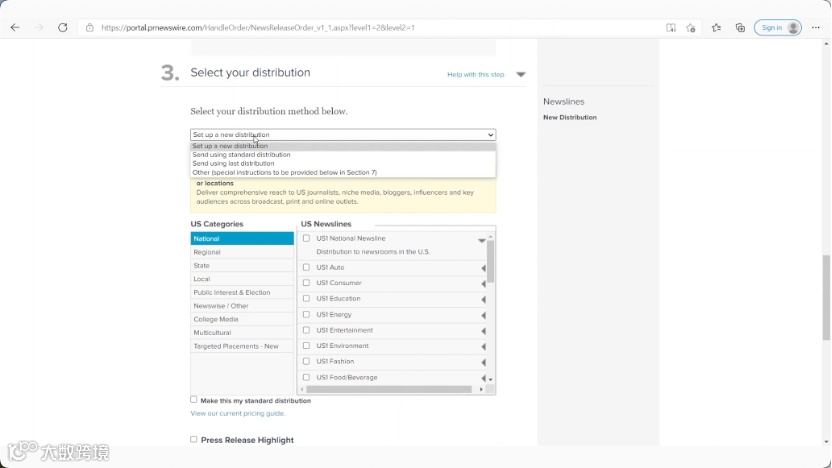This screenshot has height=468, width=832.
Task: Expand the US1 Auto details arrow
Action: (x=483, y=268)
